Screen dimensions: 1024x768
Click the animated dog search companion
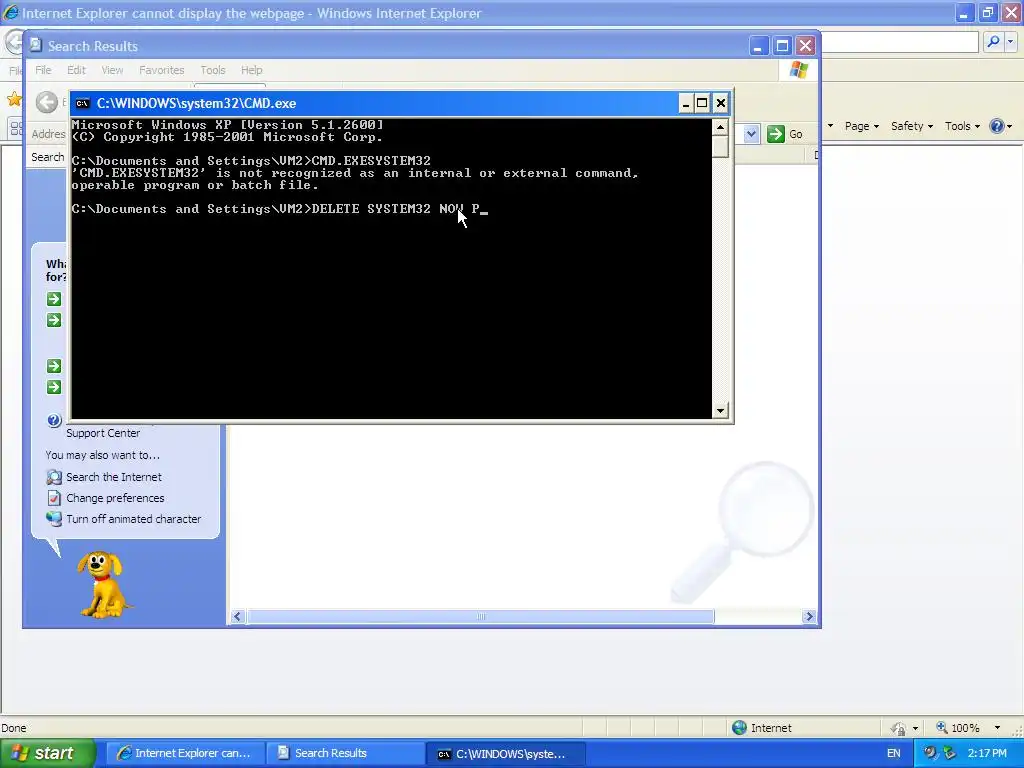[103, 584]
